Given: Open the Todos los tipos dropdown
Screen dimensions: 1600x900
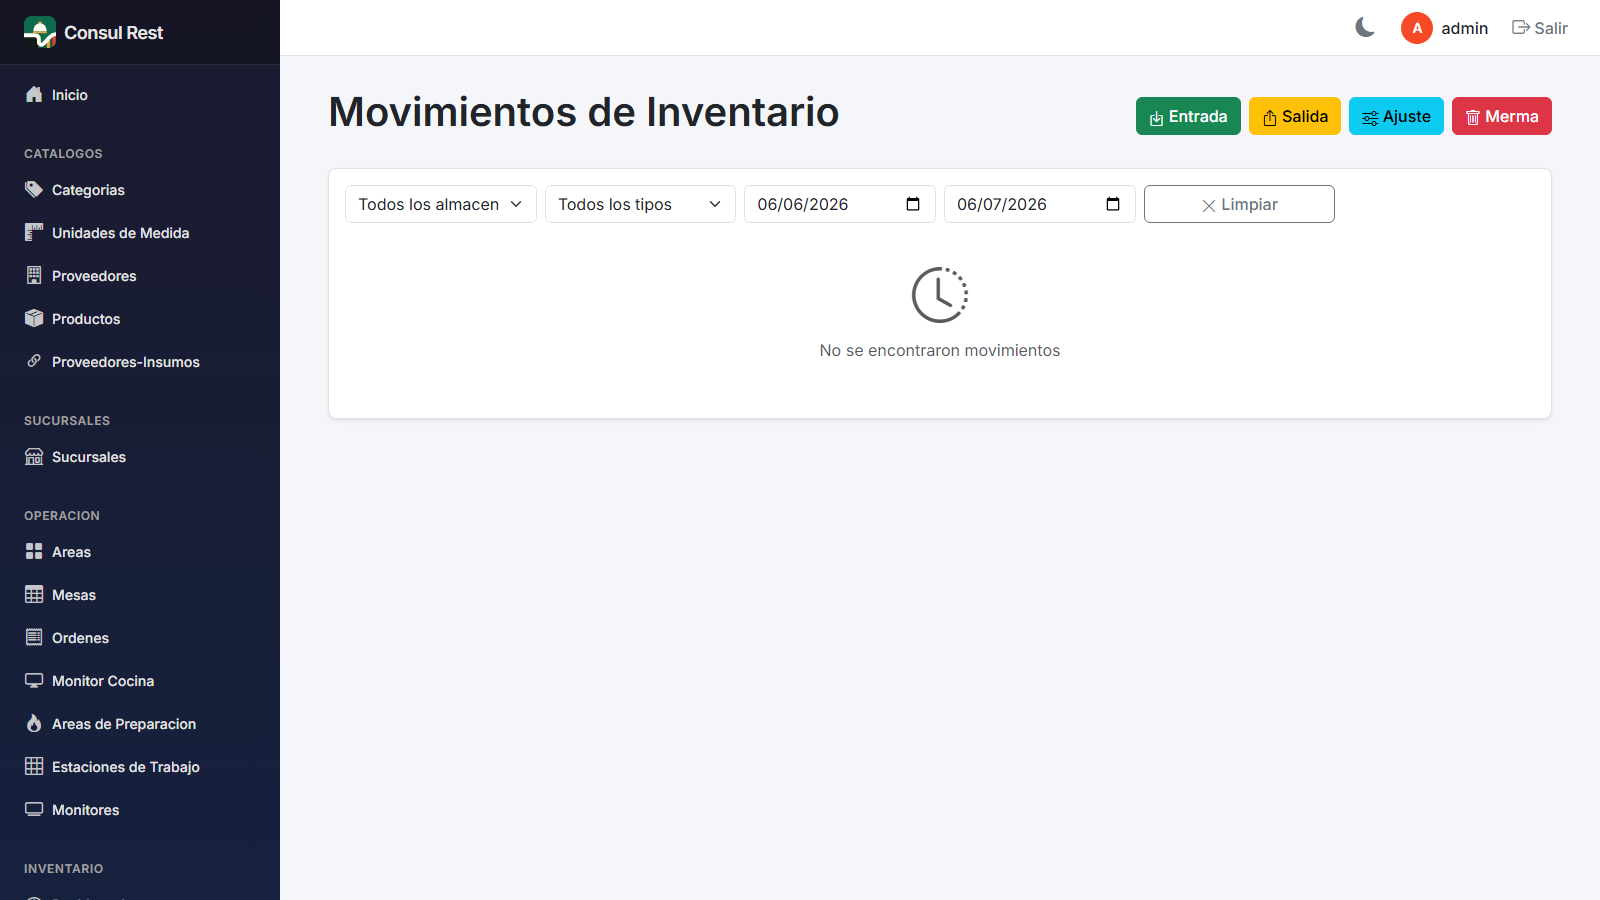Looking at the screenshot, I should 640,204.
